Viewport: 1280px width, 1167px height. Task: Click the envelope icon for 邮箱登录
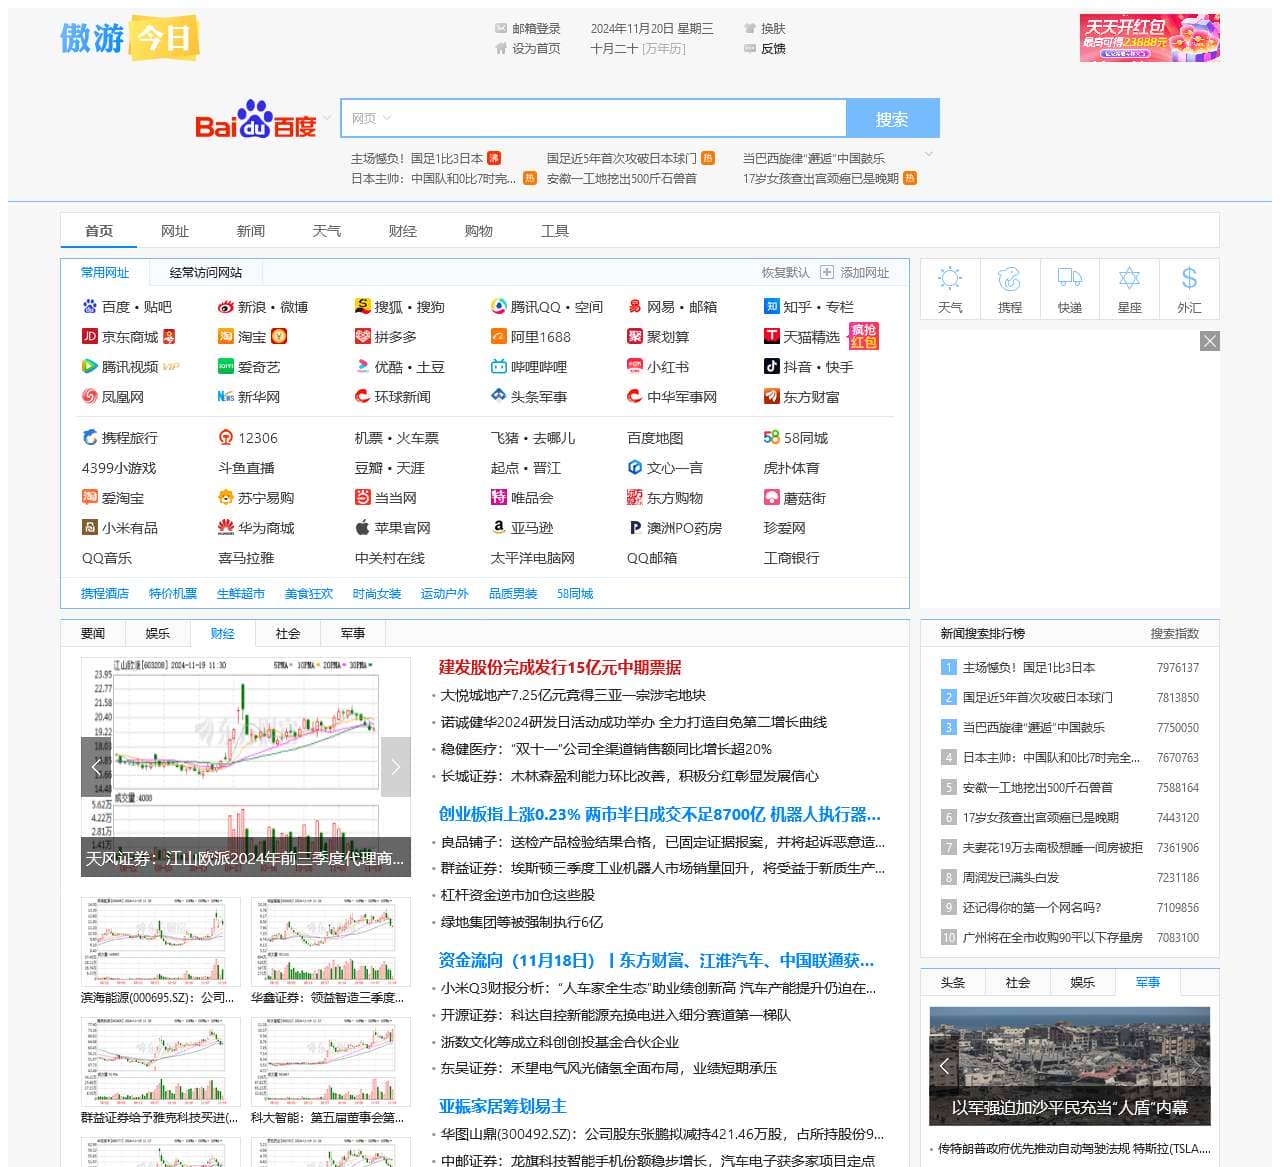pos(501,28)
